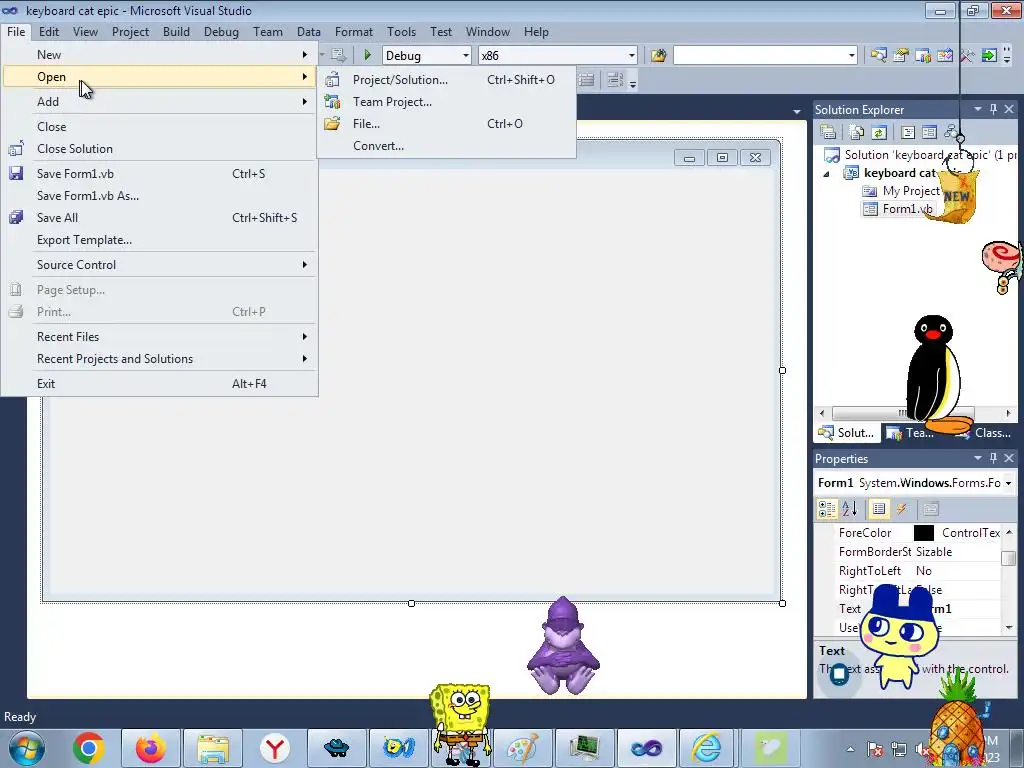Open Form1 object selector dropdown in Properties

click(1008, 483)
